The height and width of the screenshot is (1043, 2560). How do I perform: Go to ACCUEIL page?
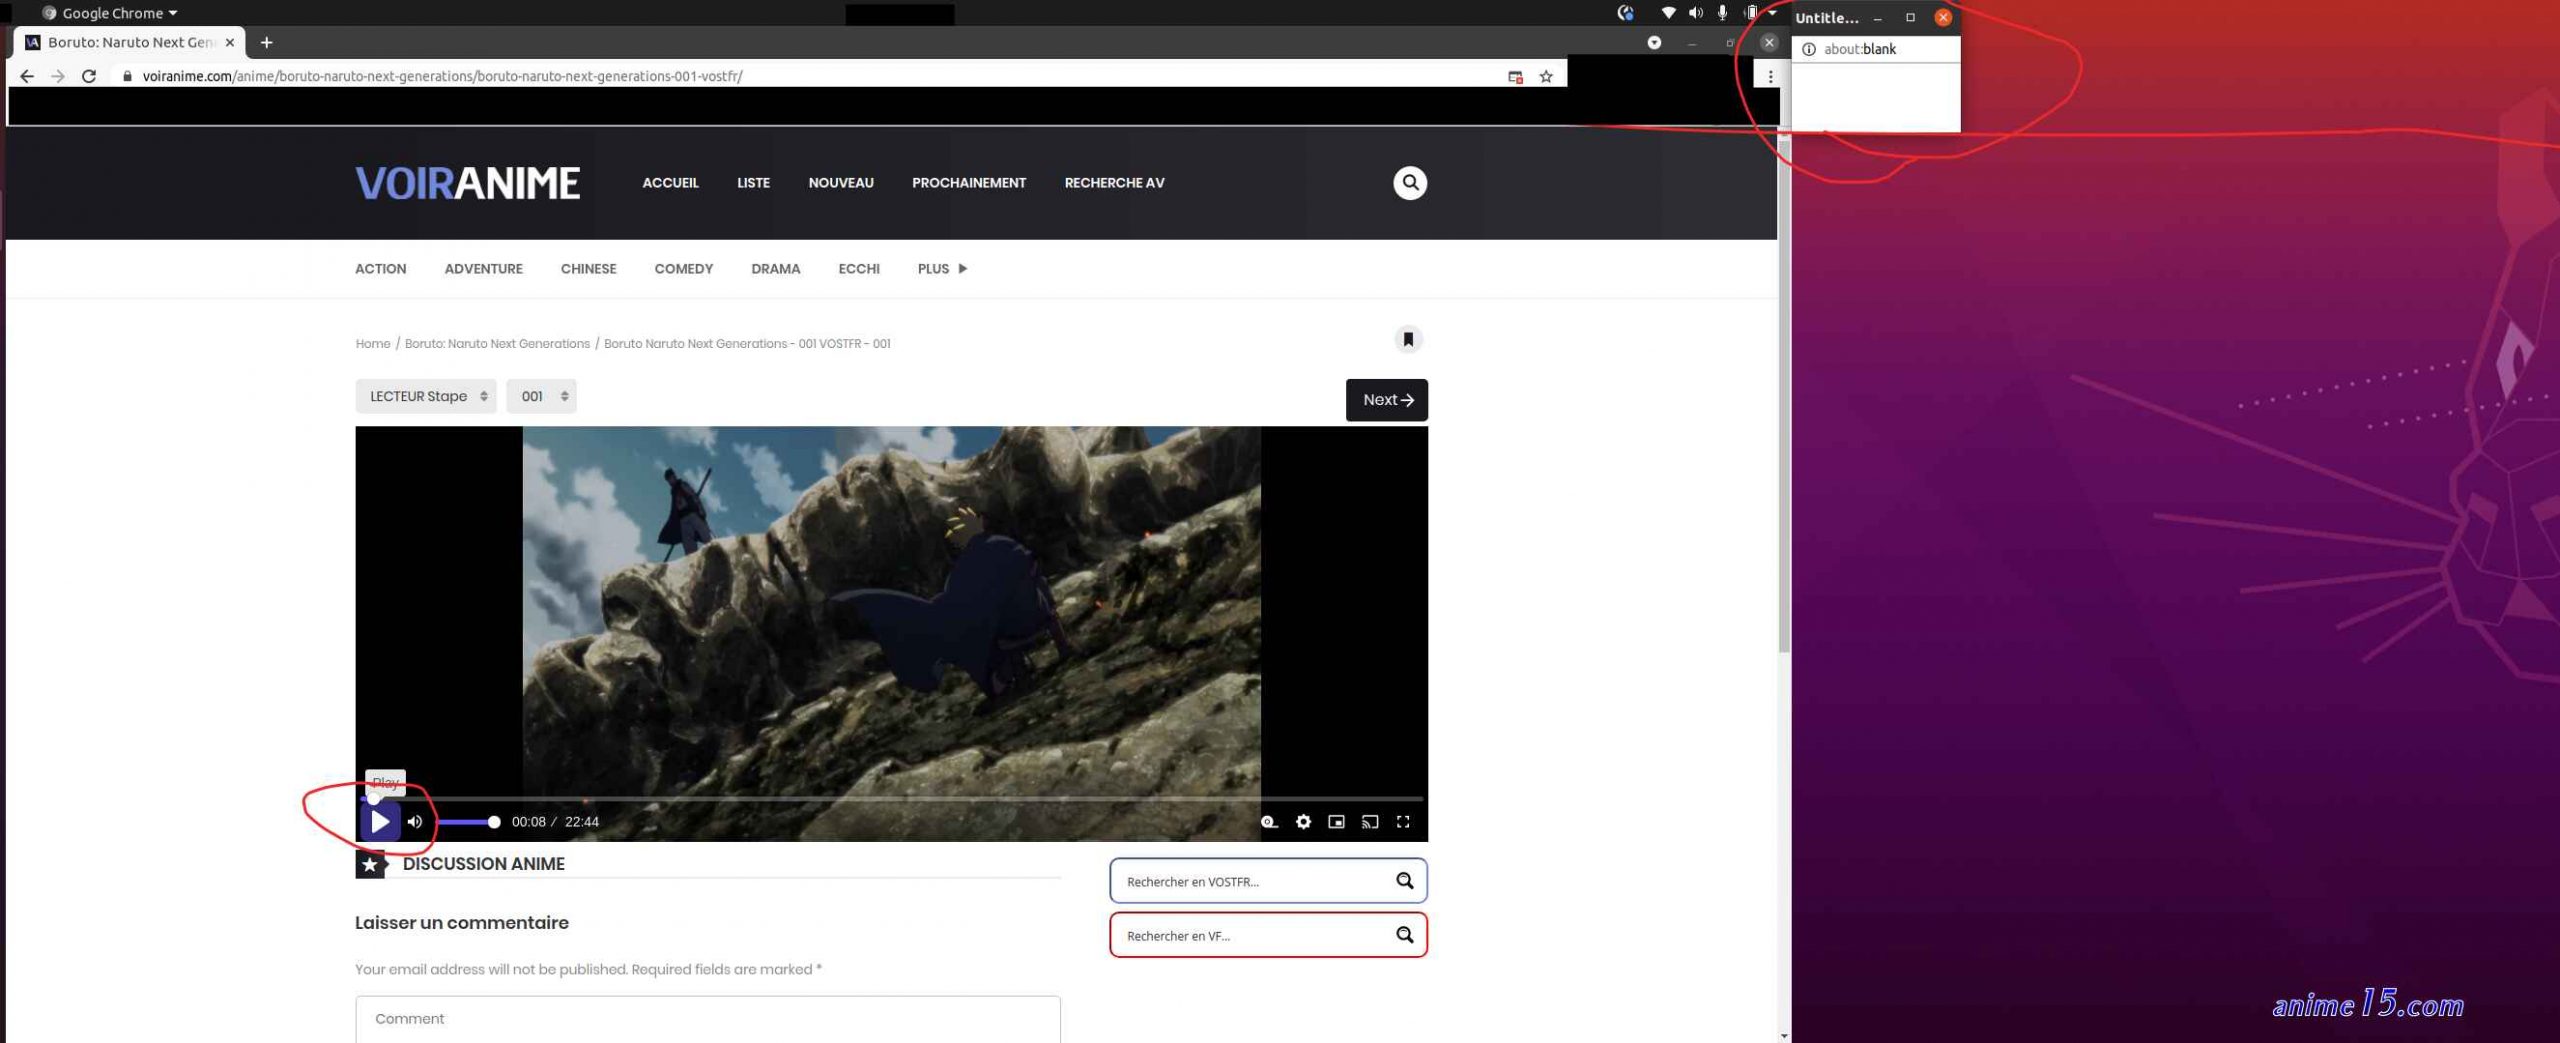click(x=670, y=182)
